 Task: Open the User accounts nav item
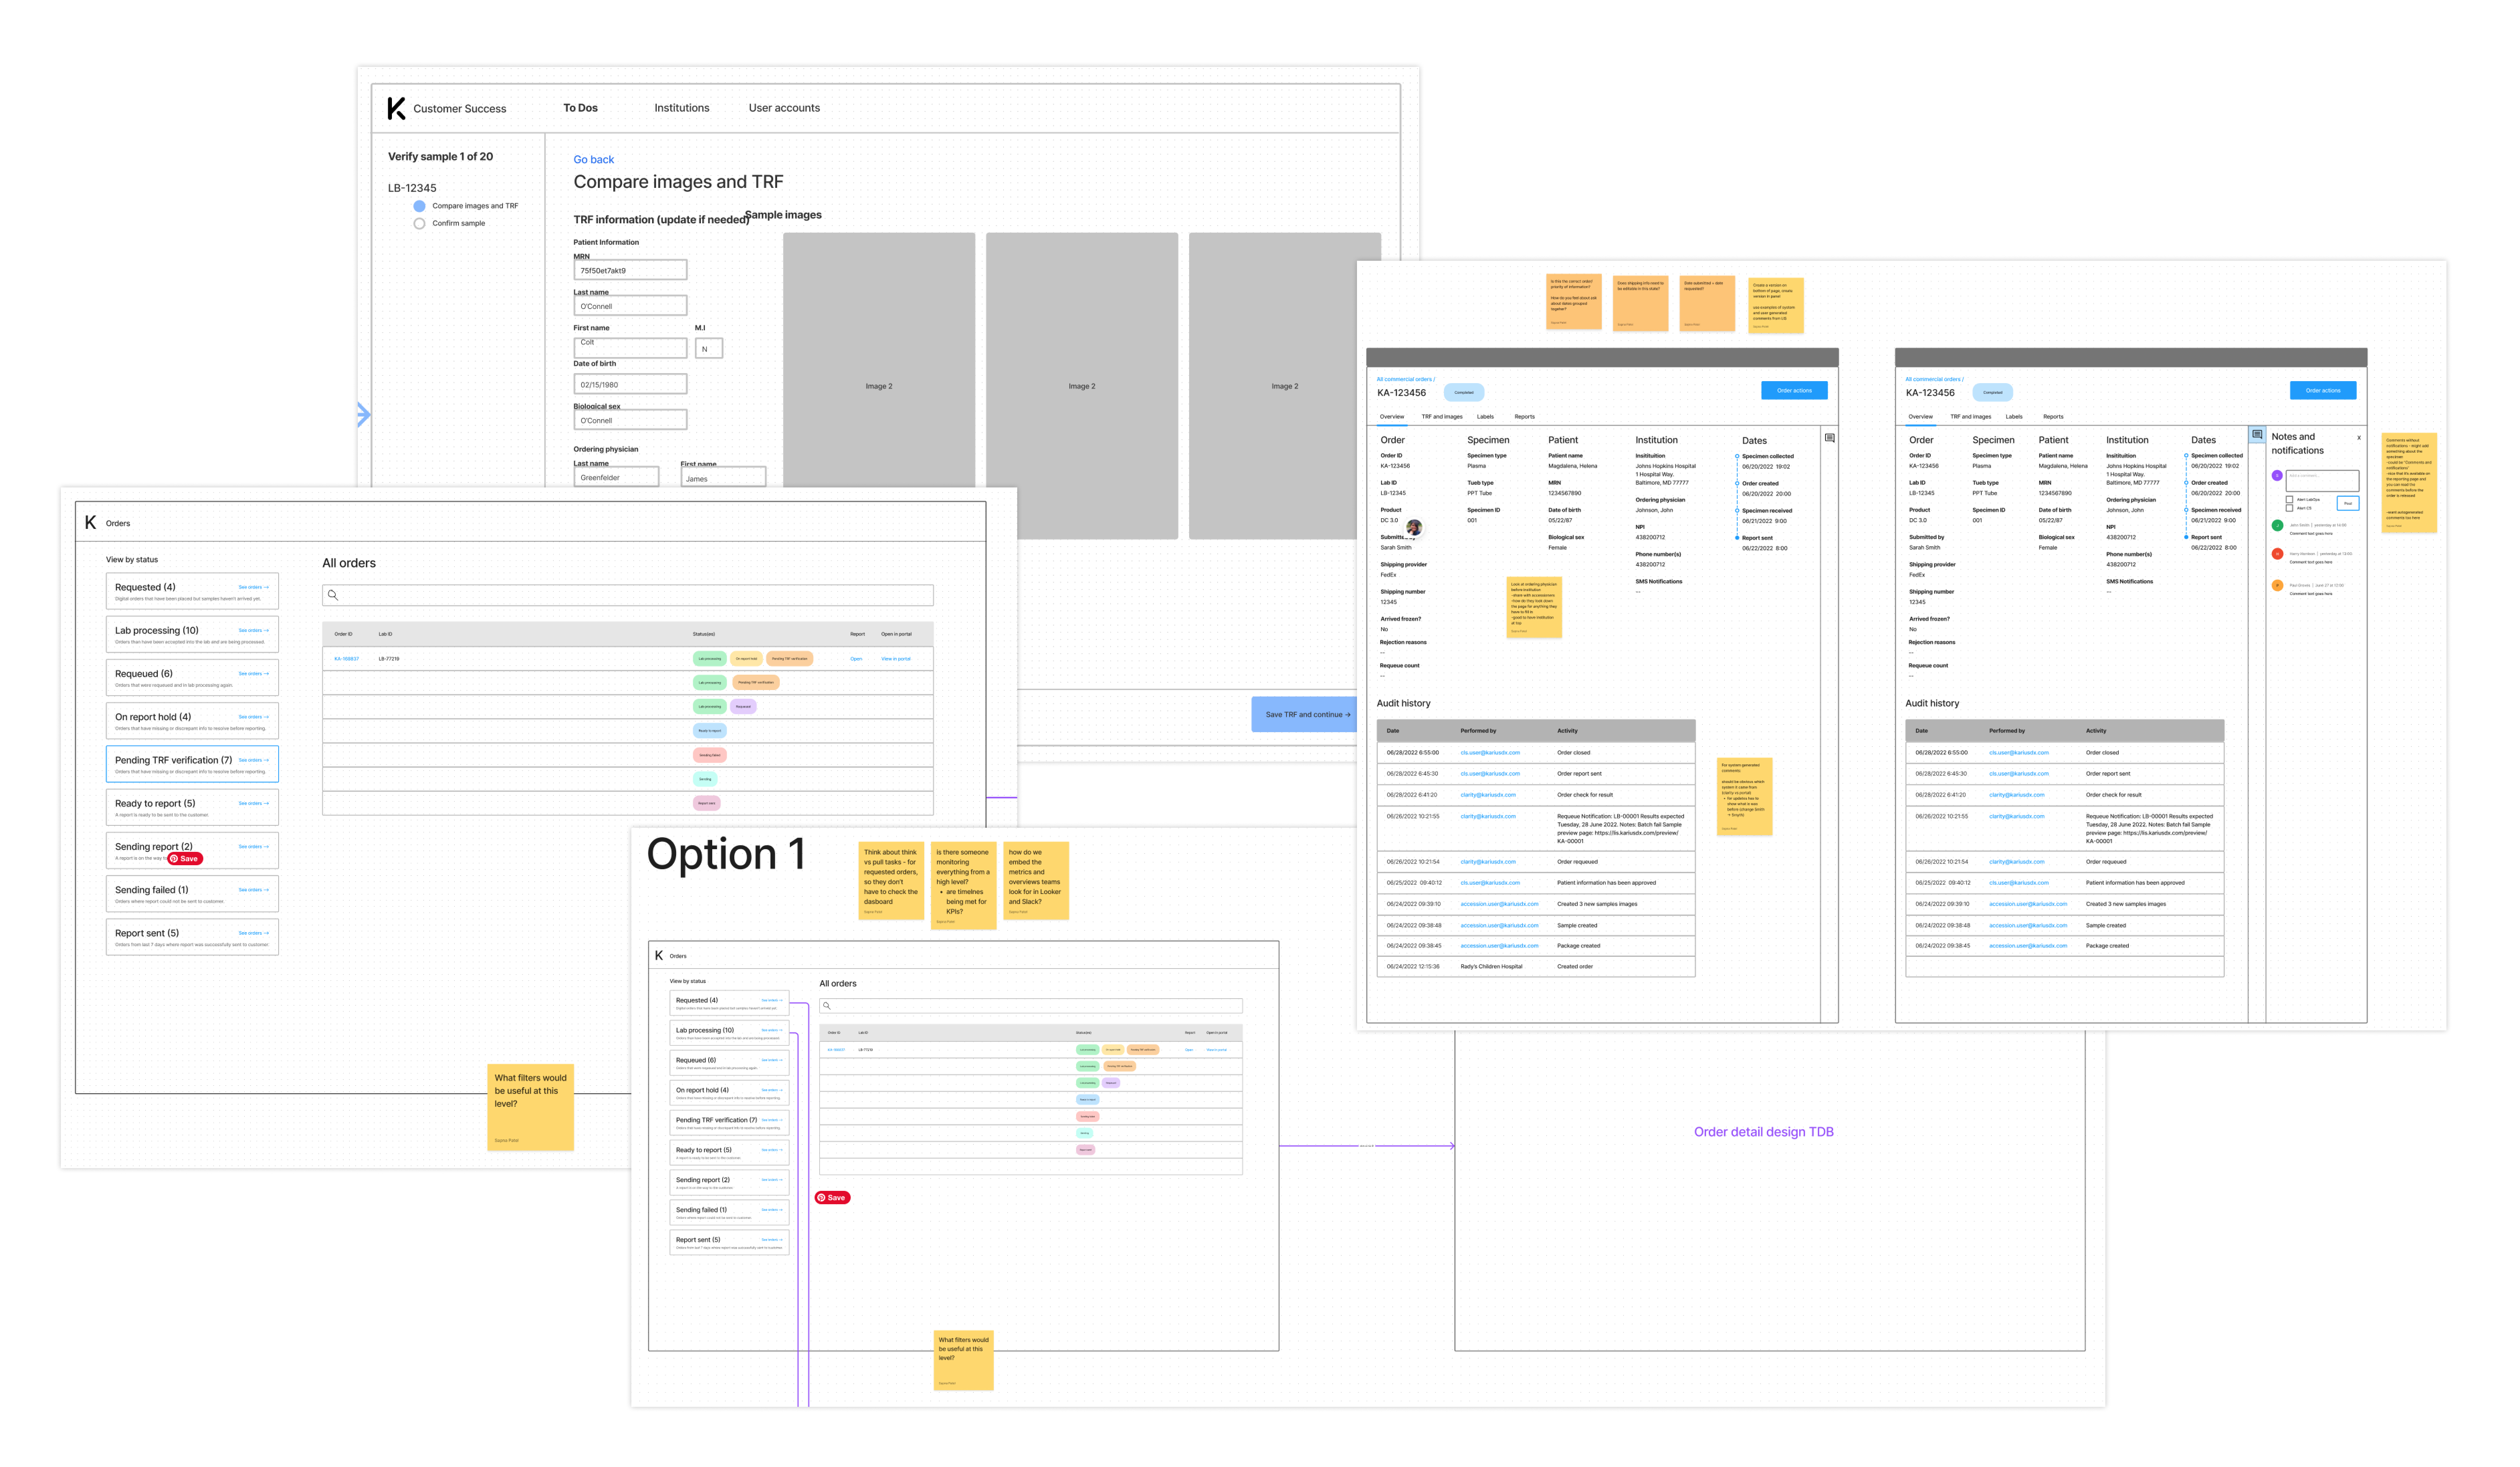784,108
